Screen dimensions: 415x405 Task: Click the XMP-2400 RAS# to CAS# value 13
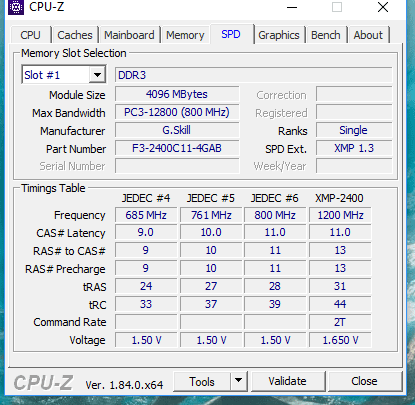pyautogui.click(x=340, y=250)
